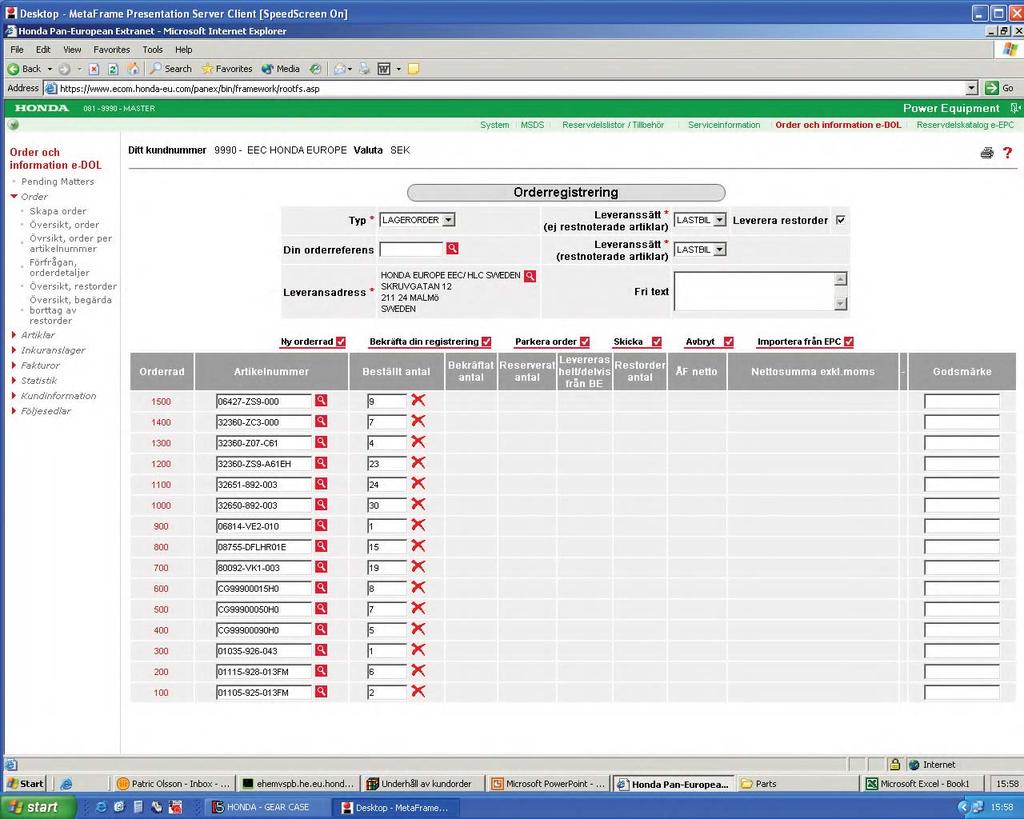Open help with the red question mark

click(1008, 153)
